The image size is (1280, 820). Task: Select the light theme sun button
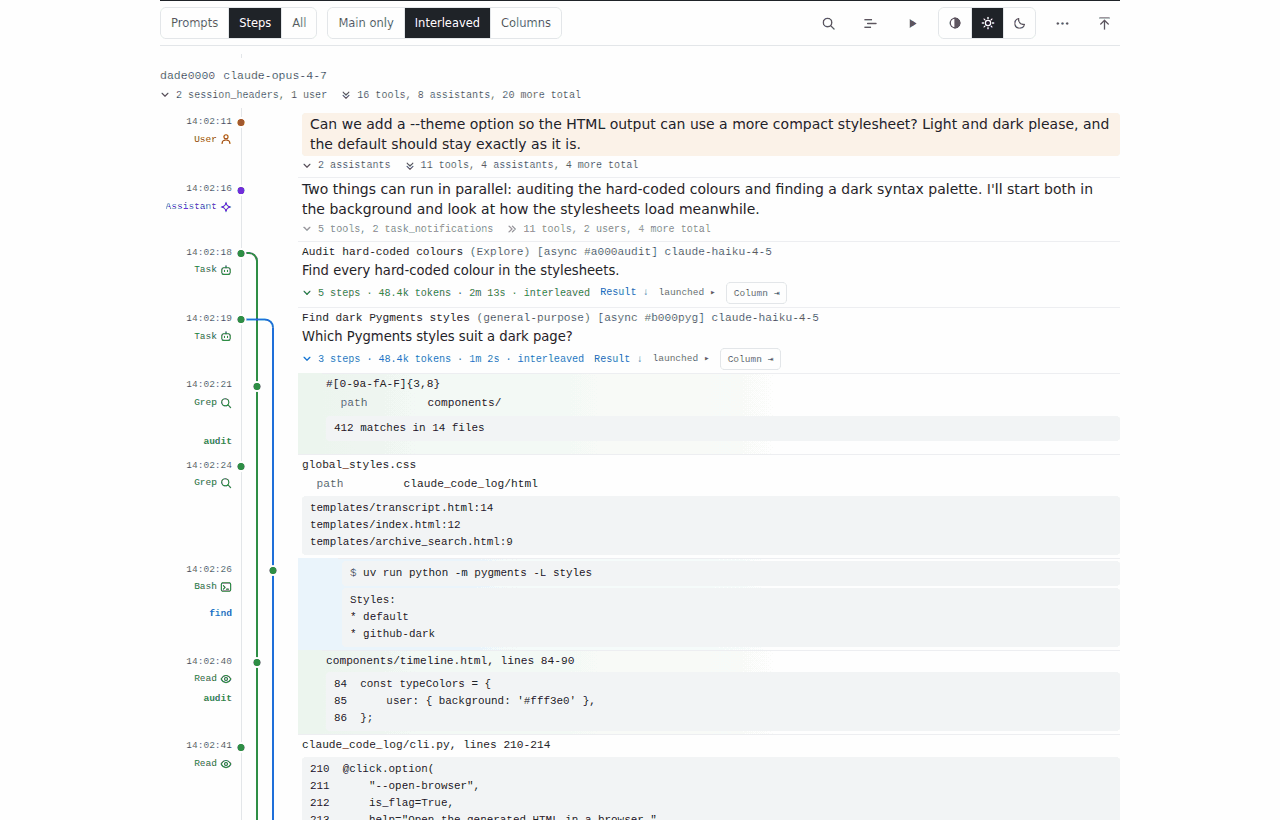(x=987, y=23)
